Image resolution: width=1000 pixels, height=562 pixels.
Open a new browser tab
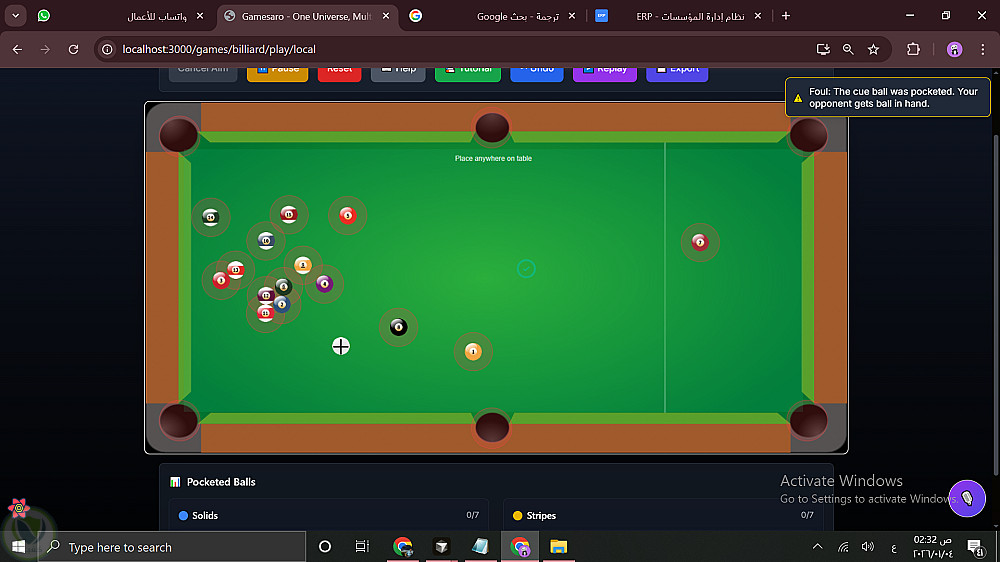(x=786, y=16)
